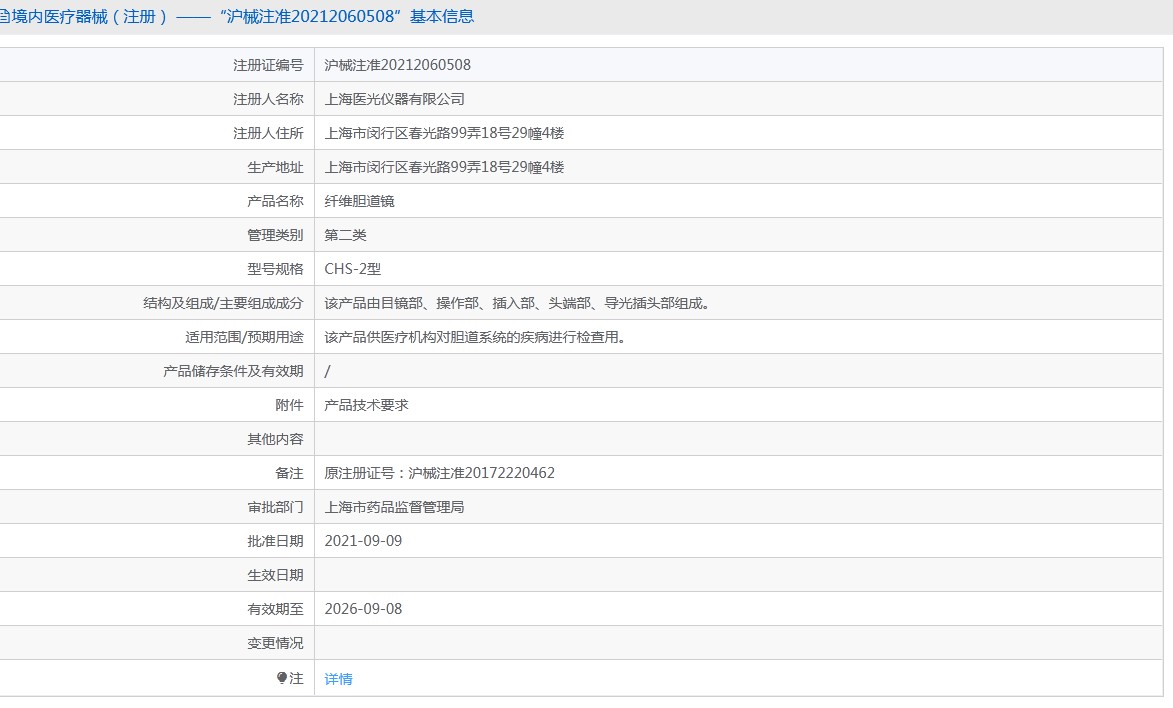Screen dimensions: 1173x708
Task: Click the 型号规格 label
Action: 275,269
